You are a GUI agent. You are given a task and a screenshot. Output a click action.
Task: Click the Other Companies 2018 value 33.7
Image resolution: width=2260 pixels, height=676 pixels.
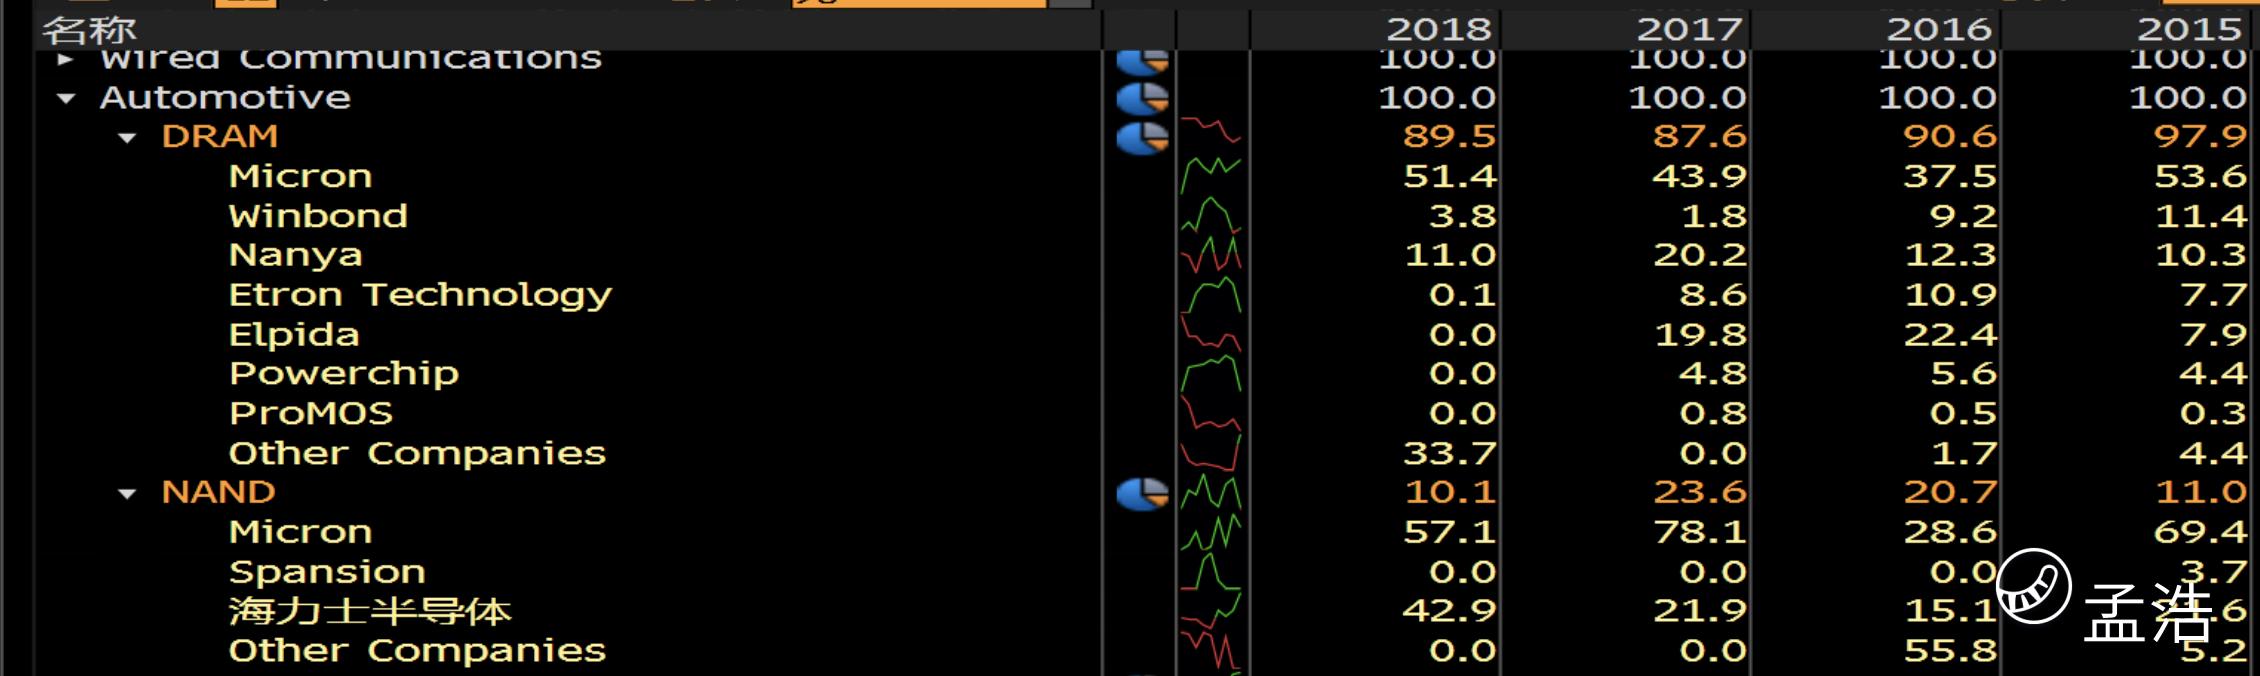tap(1449, 453)
